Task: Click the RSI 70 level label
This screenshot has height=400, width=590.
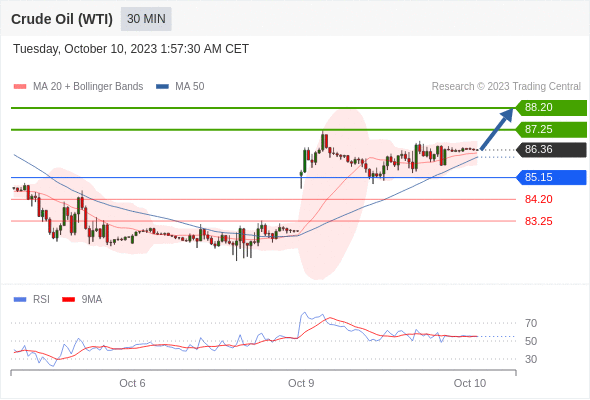Action: click(531, 323)
